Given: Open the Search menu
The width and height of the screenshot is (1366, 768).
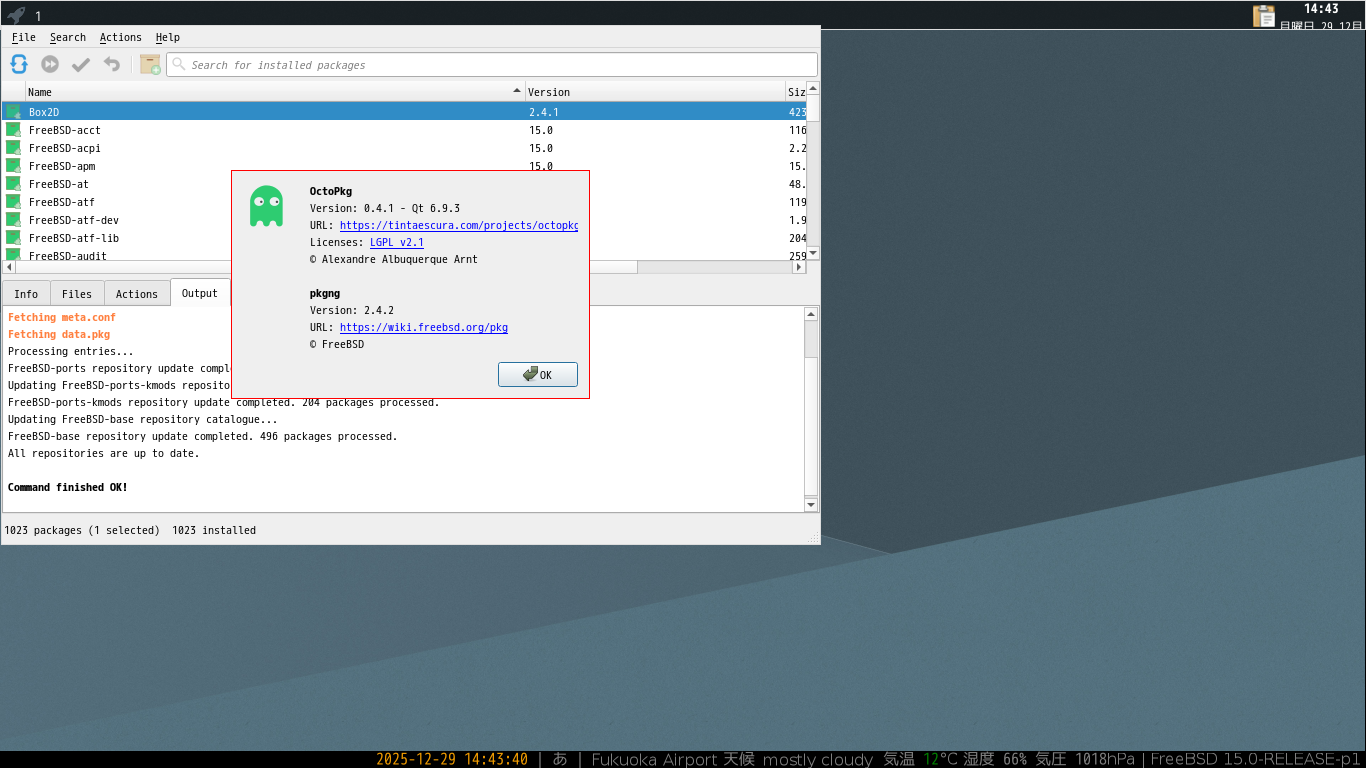Looking at the screenshot, I should pyautogui.click(x=68, y=37).
